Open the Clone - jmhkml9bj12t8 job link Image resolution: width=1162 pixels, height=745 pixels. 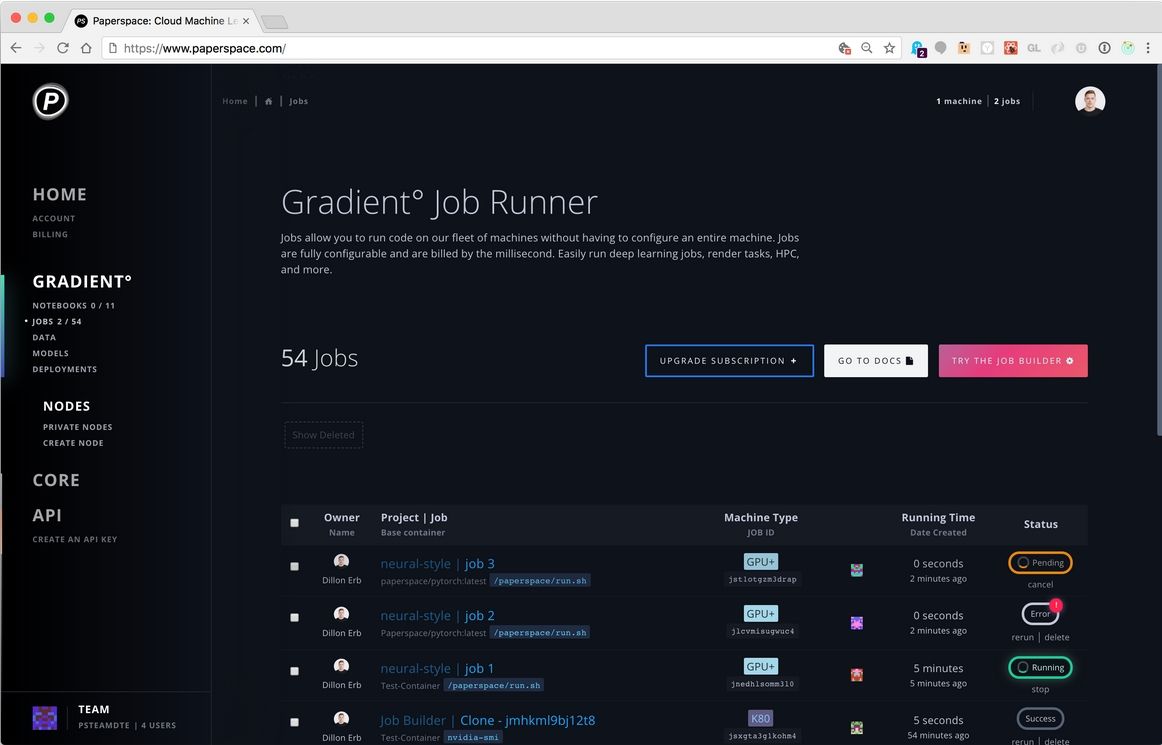click(x=528, y=721)
